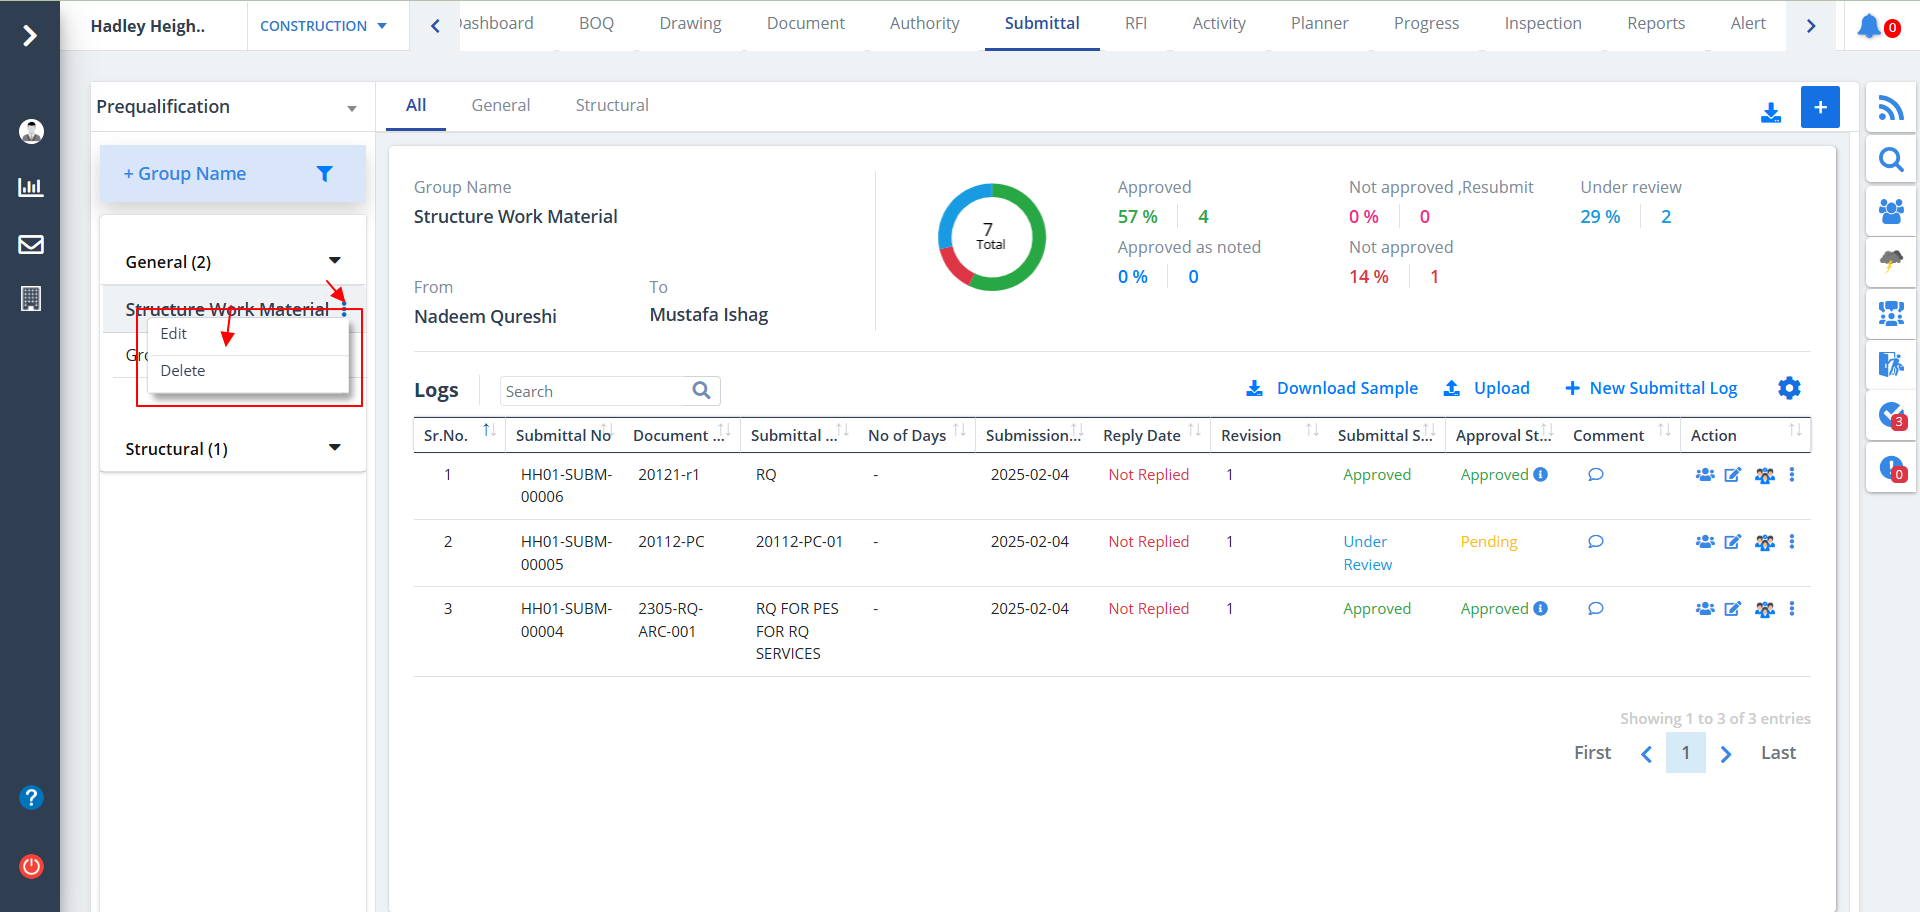
Task: Open the help question mark icon
Action: coord(31,797)
